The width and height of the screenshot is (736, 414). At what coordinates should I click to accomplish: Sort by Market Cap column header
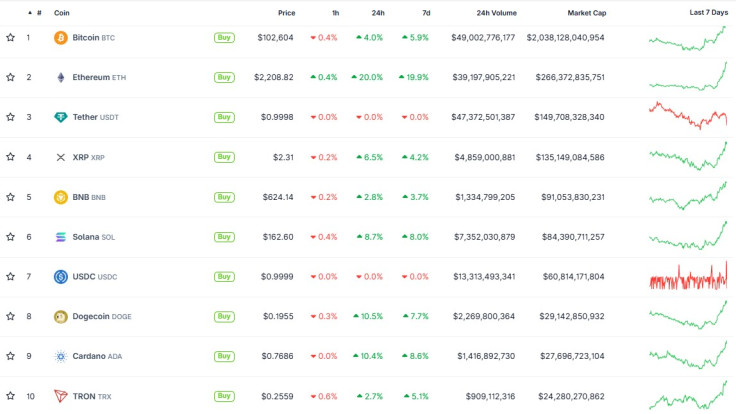(x=587, y=13)
